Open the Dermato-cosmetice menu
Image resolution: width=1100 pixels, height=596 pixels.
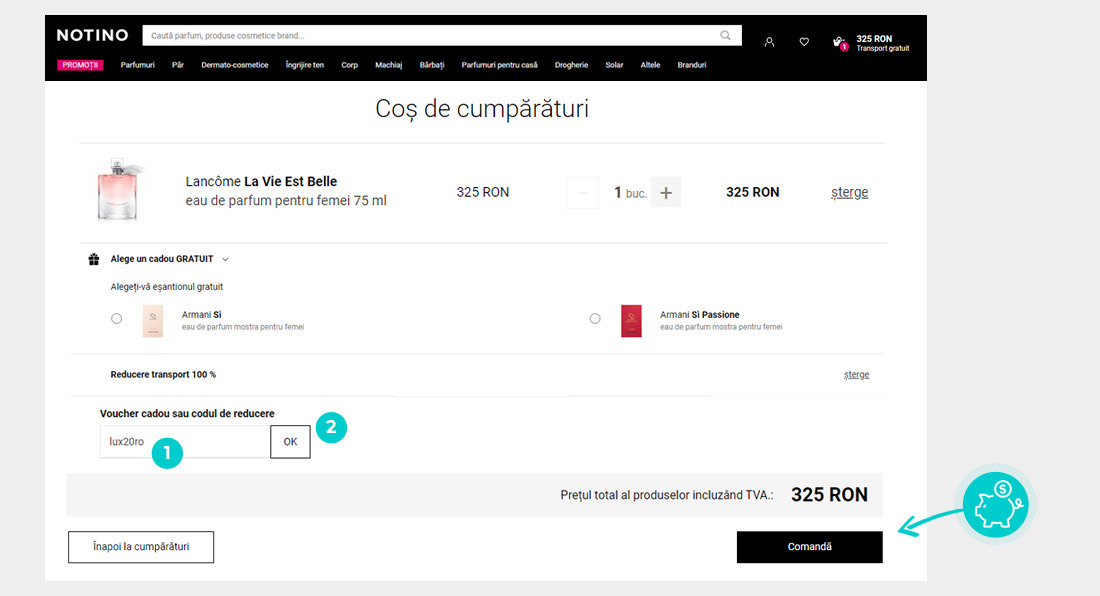[x=235, y=65]
